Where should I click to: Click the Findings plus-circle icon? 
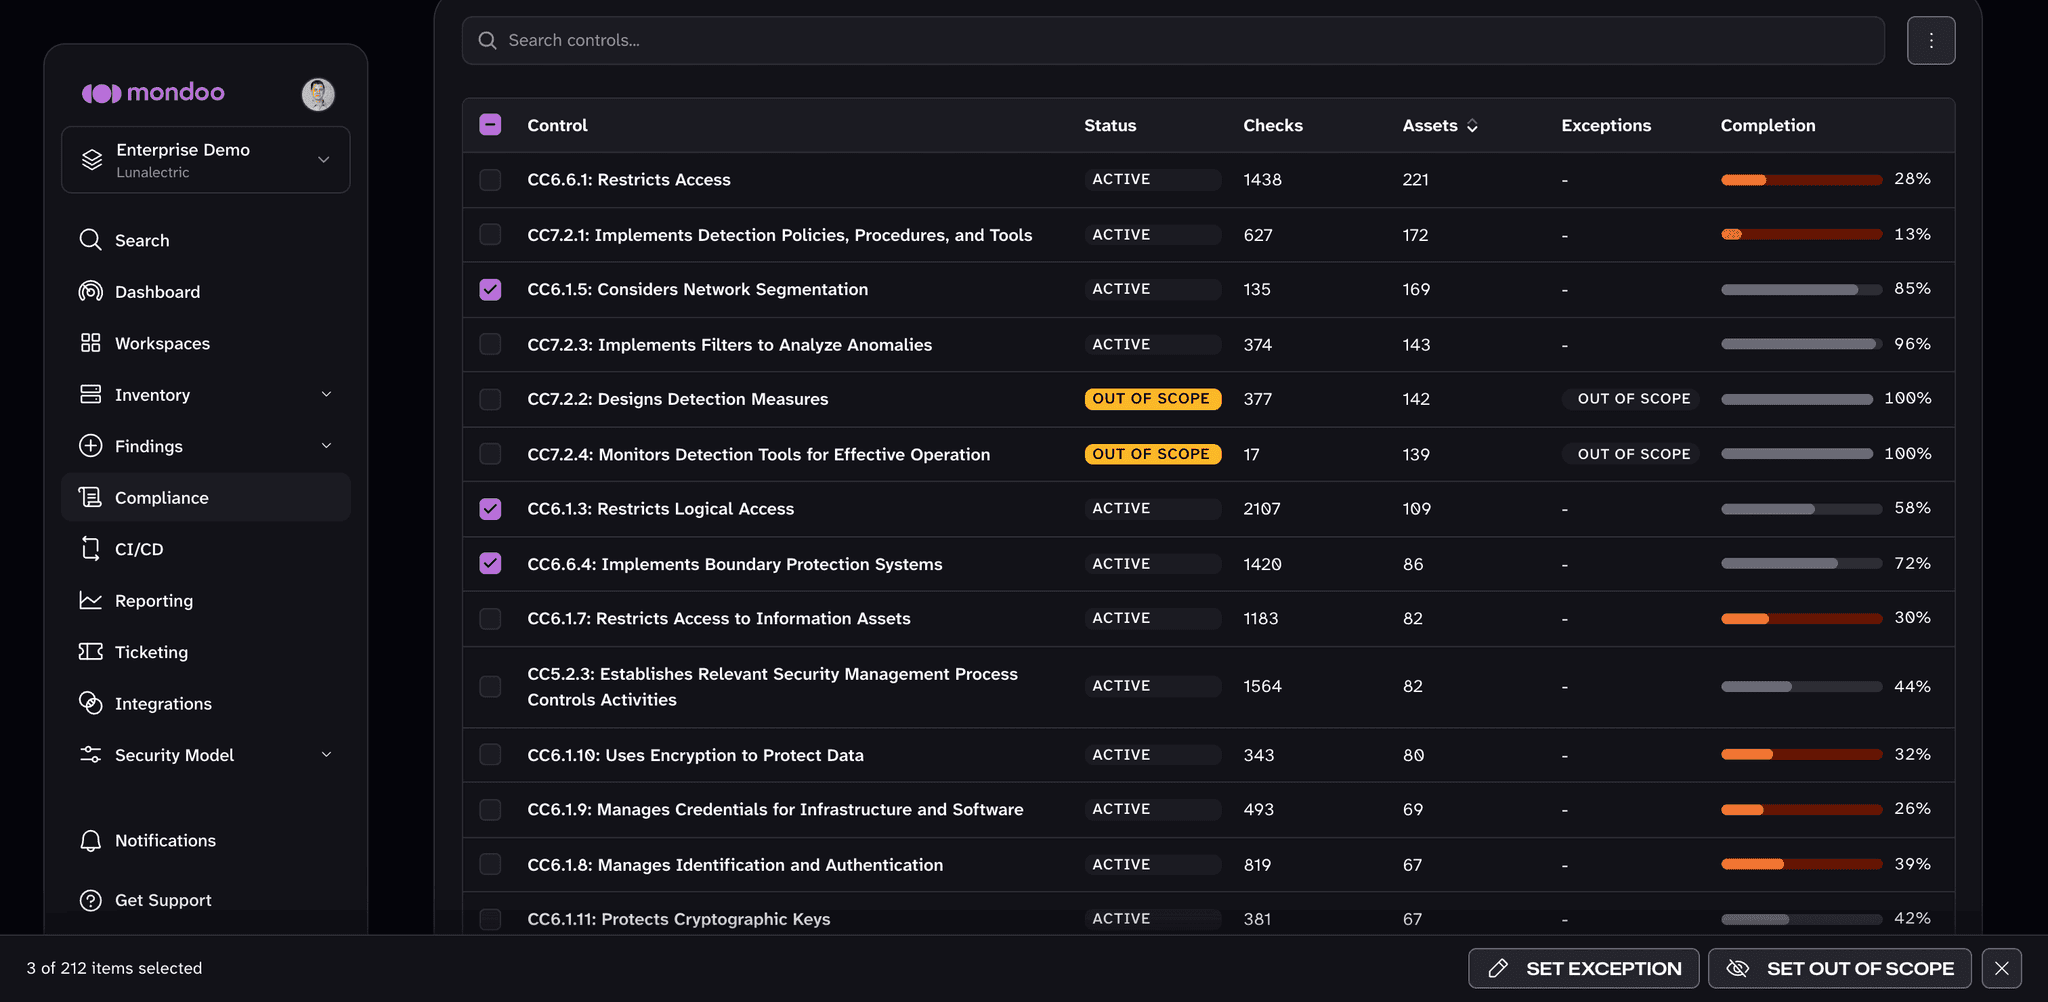91,446
